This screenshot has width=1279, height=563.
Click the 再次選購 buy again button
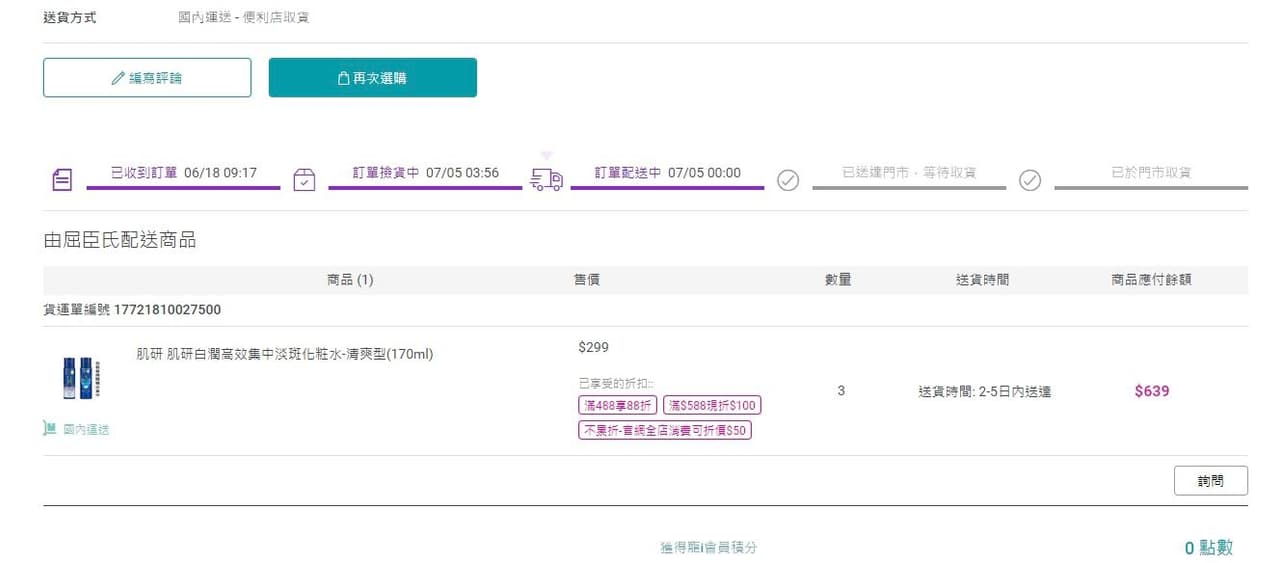[x=372, y=78]
